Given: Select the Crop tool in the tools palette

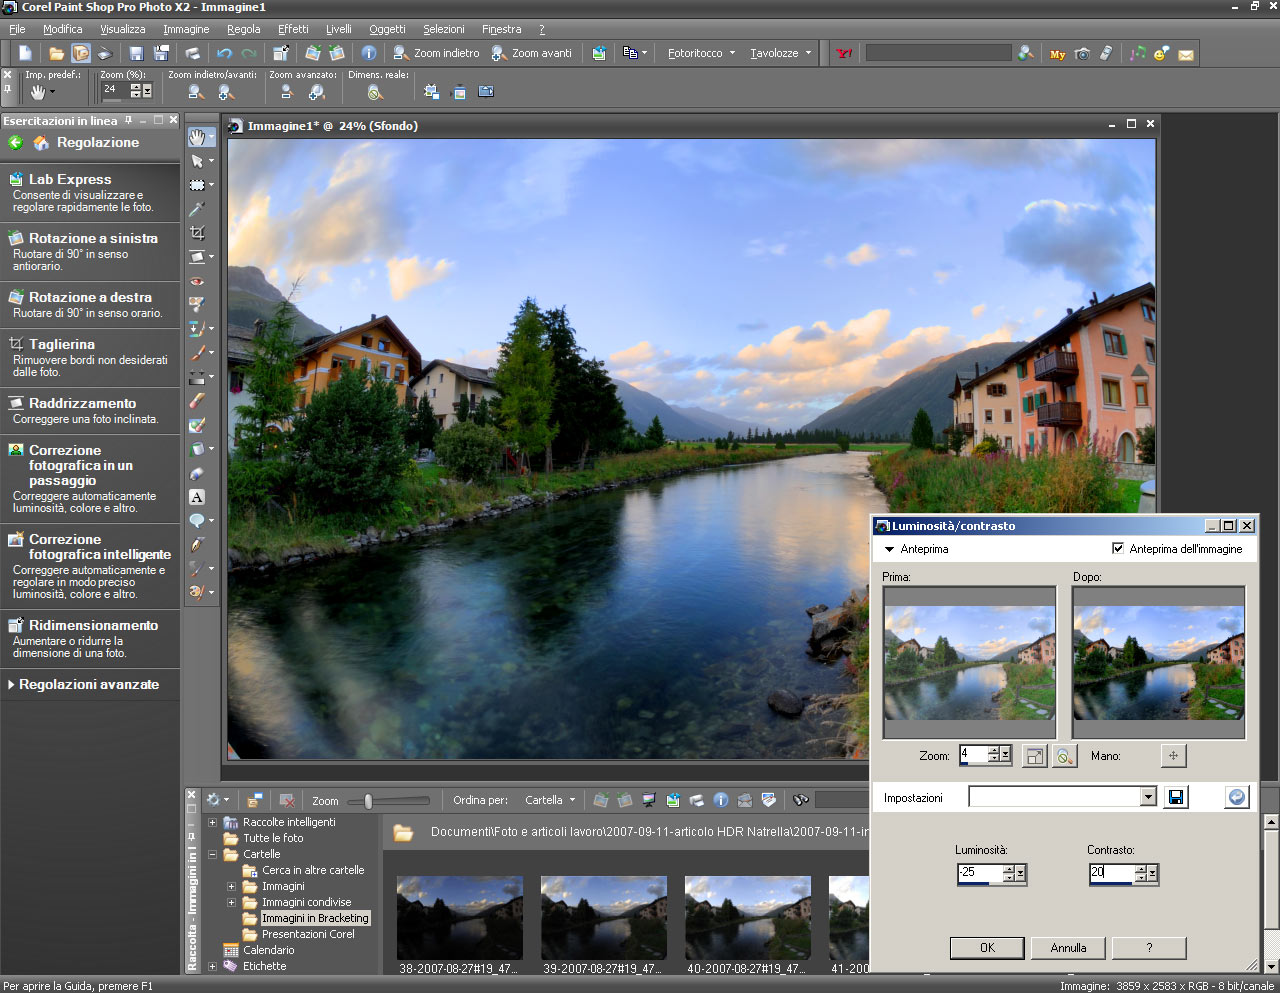Looking at the screenshot, I should tap(197, 233).
